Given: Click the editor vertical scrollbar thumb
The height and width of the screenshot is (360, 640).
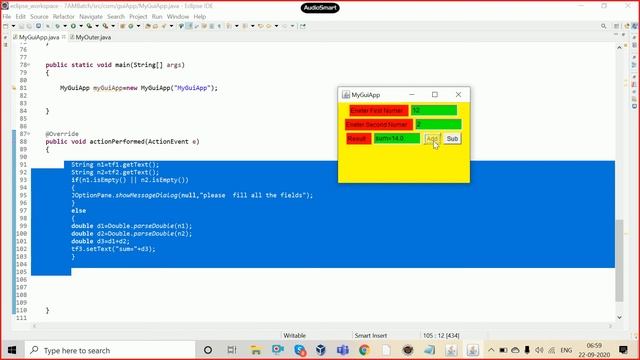Looking at the screenshot, I should pos(619,260).
